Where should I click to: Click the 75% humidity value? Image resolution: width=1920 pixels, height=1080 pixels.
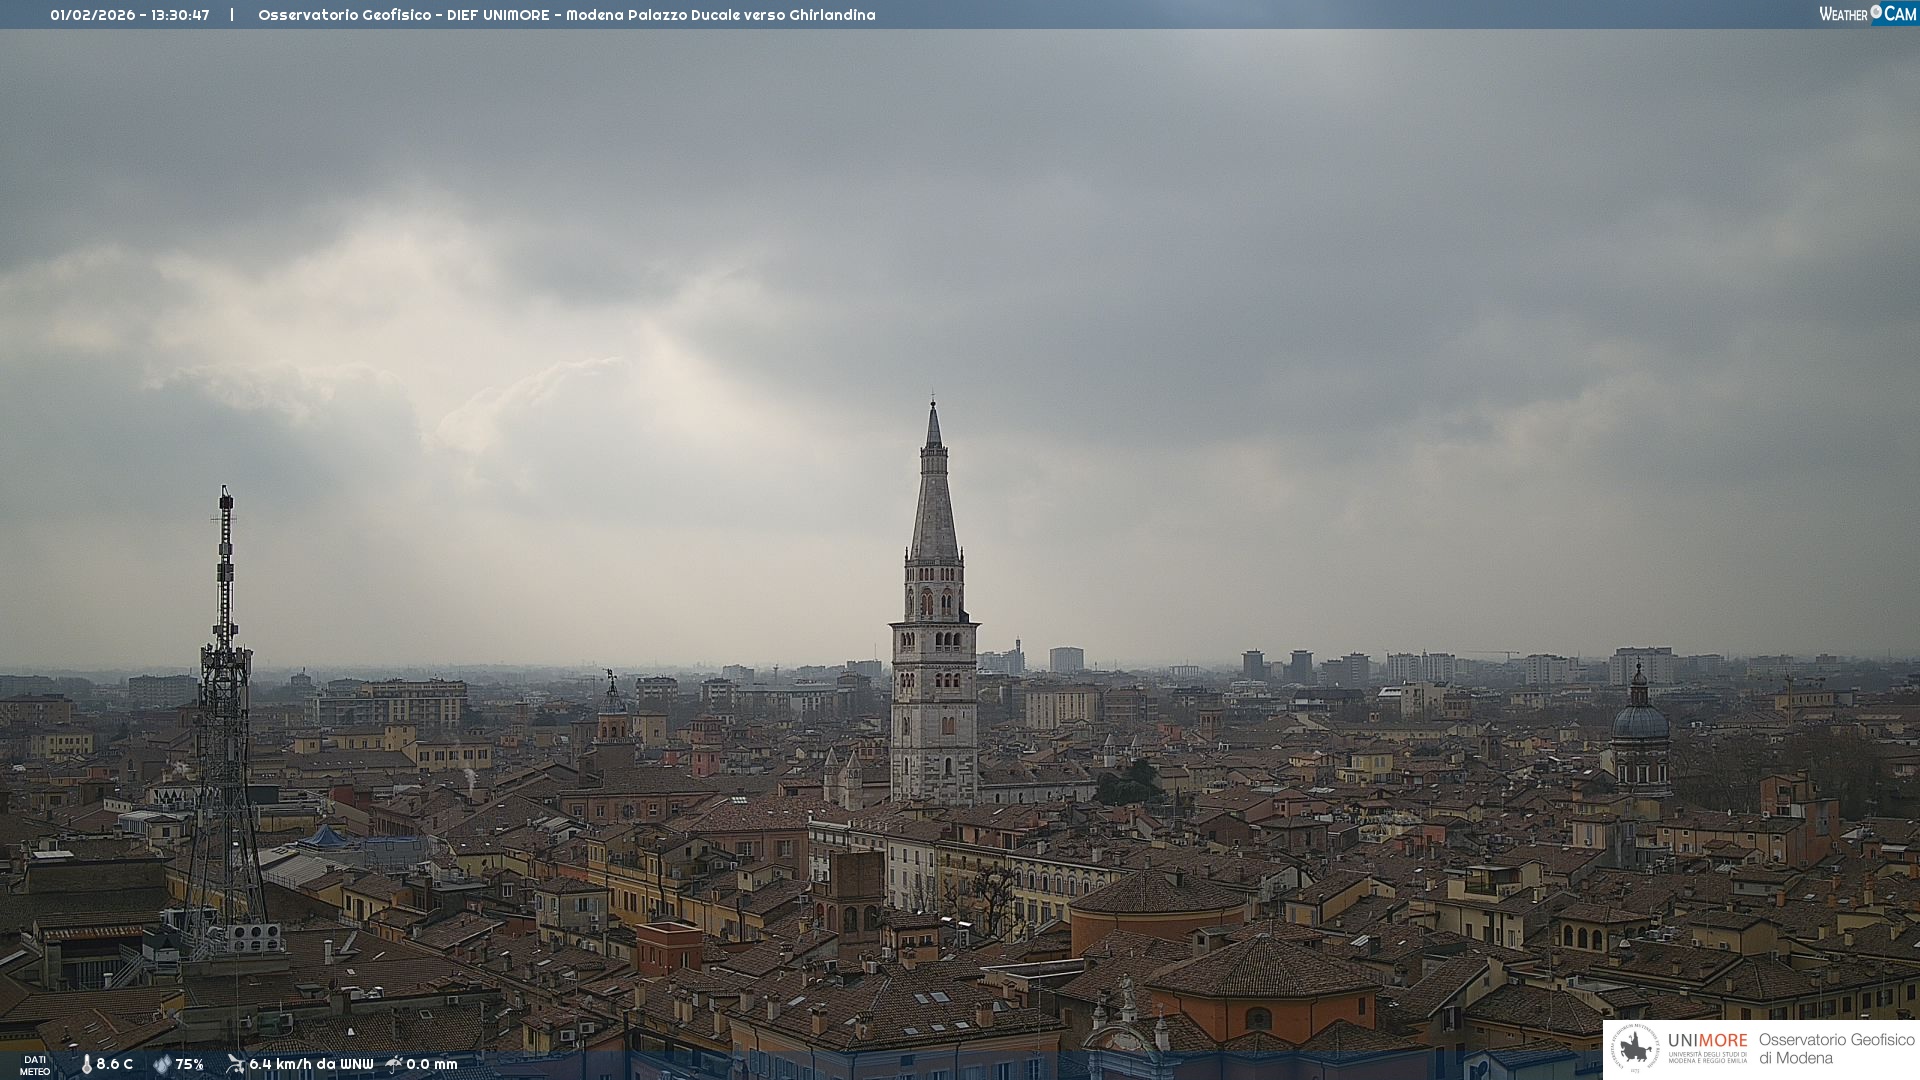[x=190, y=1065]
